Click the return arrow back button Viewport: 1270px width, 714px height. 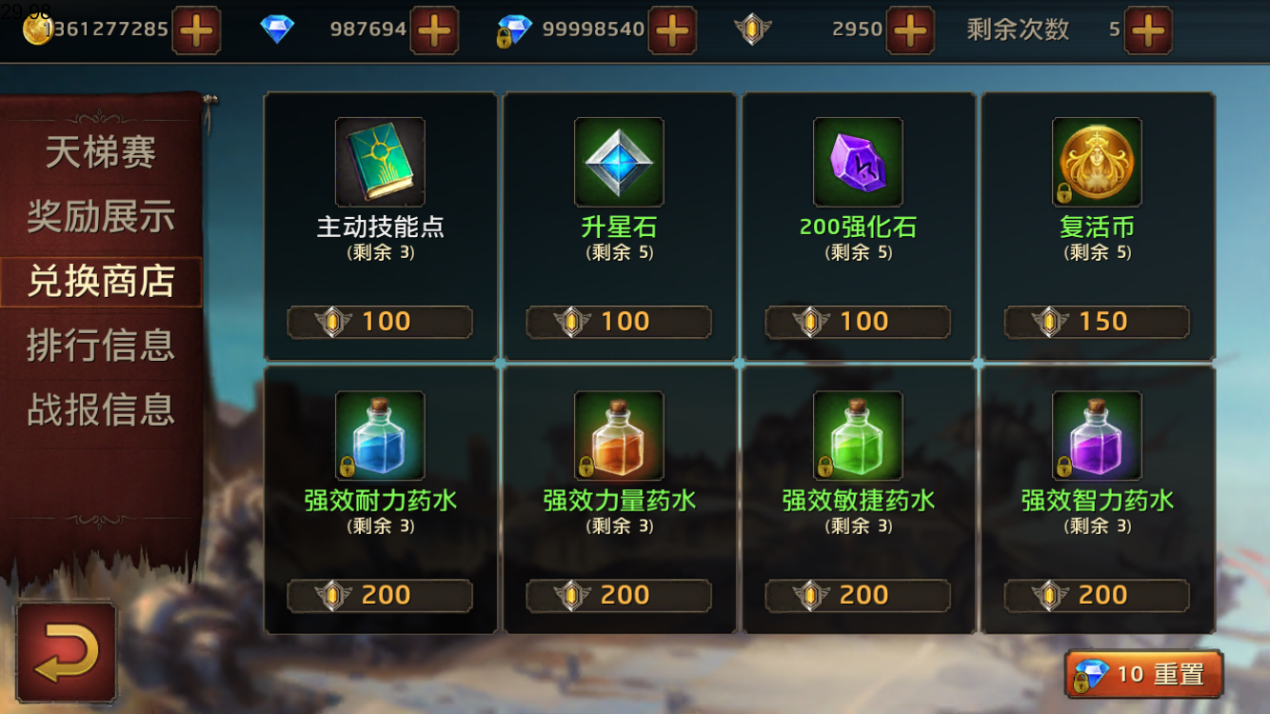pos(66,652)
